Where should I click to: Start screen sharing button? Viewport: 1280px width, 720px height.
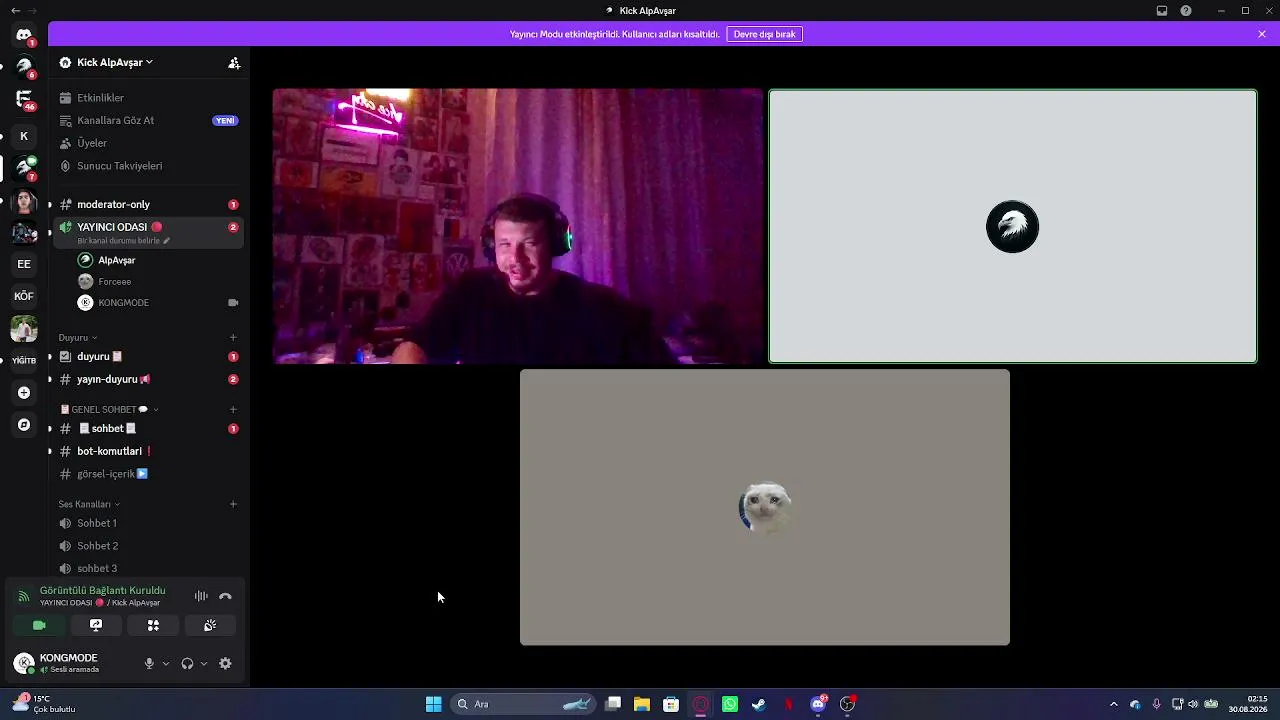(96, 625)
